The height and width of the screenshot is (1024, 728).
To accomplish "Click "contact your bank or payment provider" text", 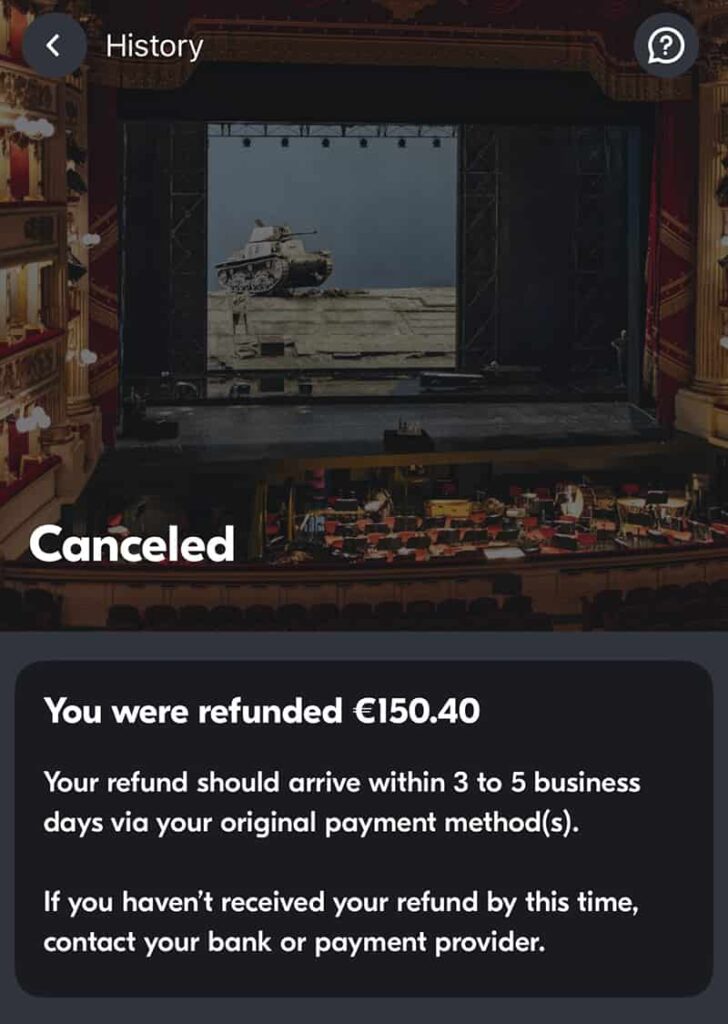I will click(x=294, y=942).
